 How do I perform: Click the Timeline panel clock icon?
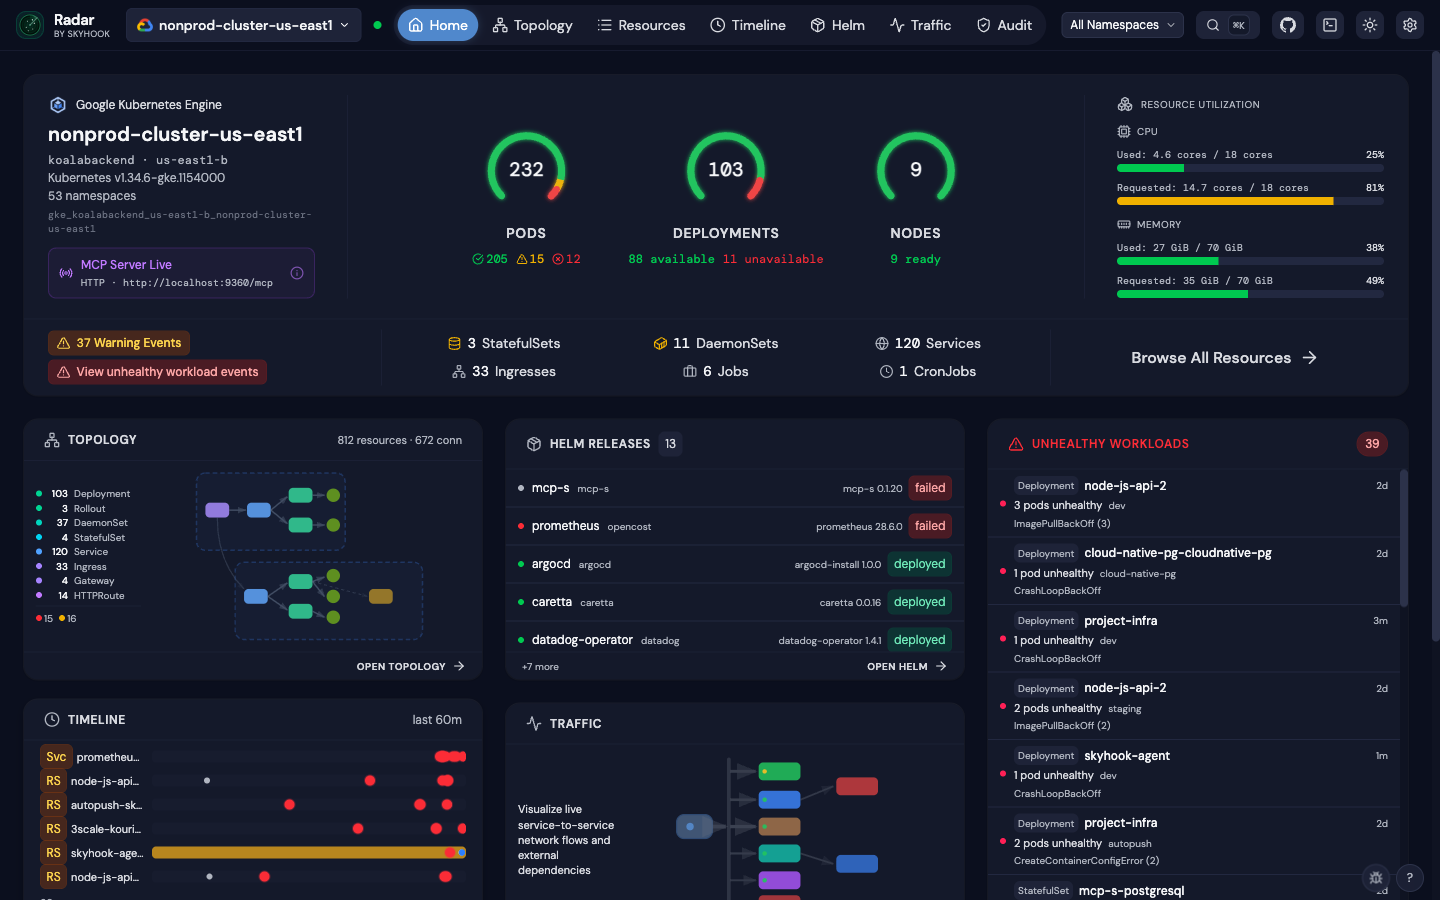[52, 720]
